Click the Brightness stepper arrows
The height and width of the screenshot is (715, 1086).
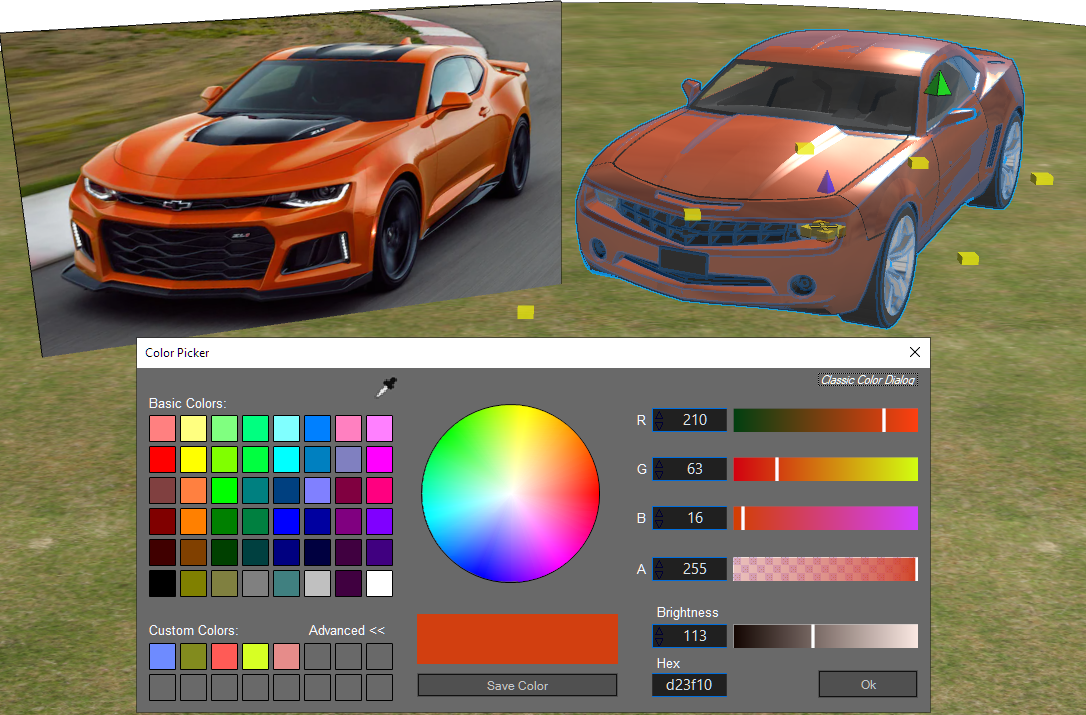coord(659,636)
